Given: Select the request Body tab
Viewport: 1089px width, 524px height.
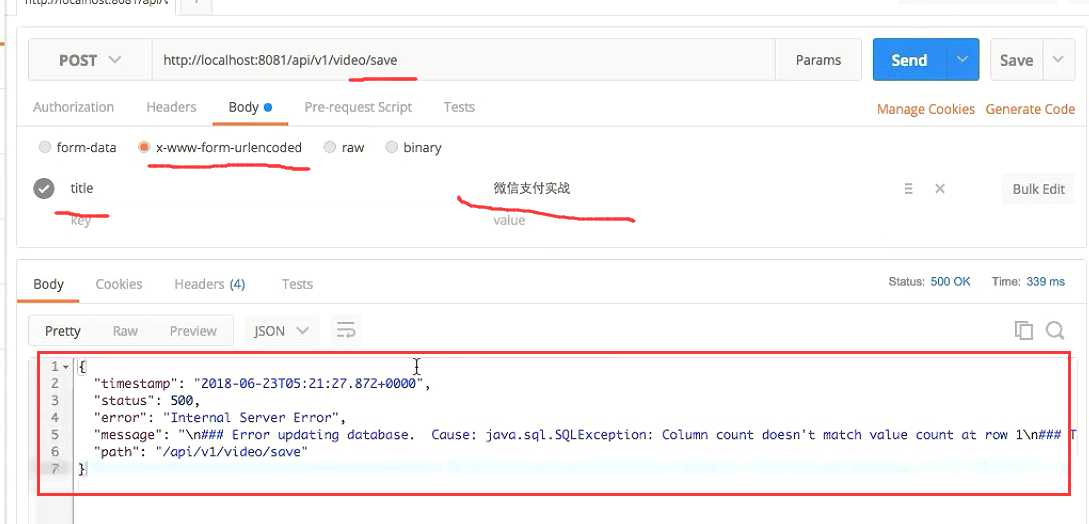Looking at the screenshot, I should 250,107.
